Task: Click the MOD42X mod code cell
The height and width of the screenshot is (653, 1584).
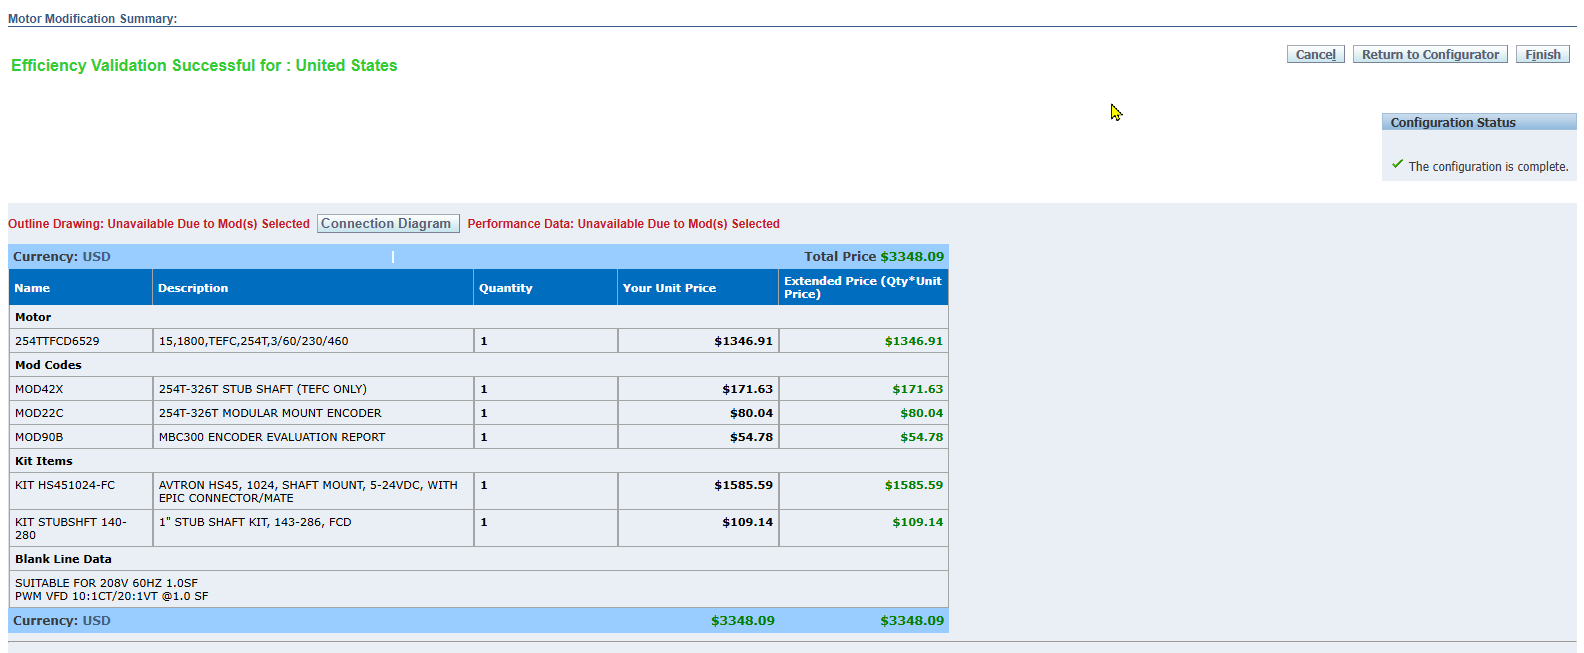Action: click(x=39, y=389)
